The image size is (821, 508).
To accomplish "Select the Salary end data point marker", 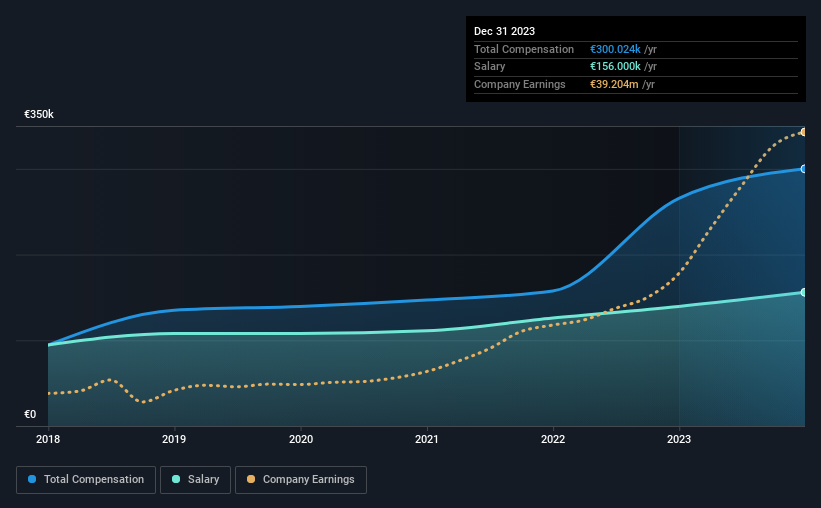I will [x=803, y=292].
